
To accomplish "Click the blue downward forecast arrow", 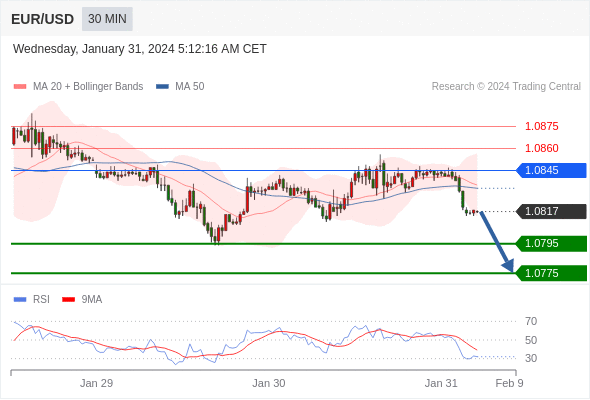I will coord(497,242).
